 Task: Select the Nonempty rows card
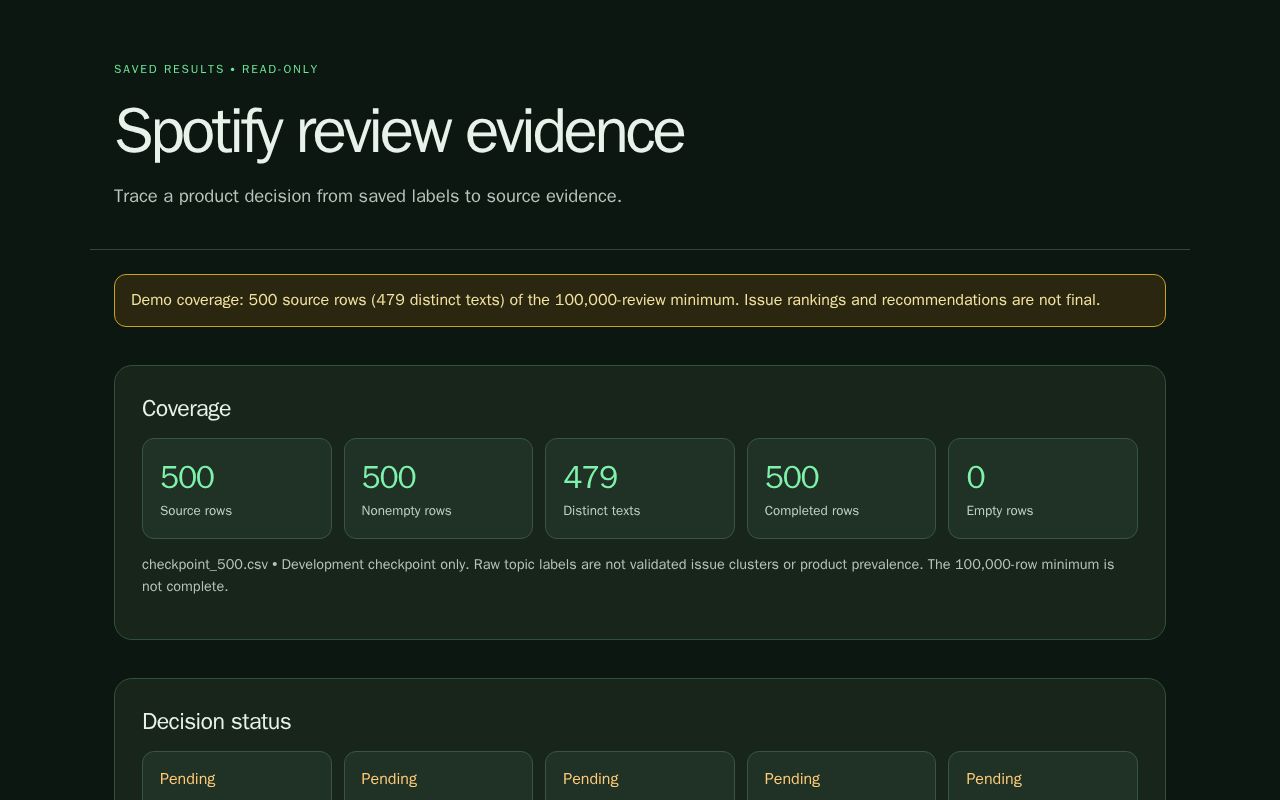(438, 488)
